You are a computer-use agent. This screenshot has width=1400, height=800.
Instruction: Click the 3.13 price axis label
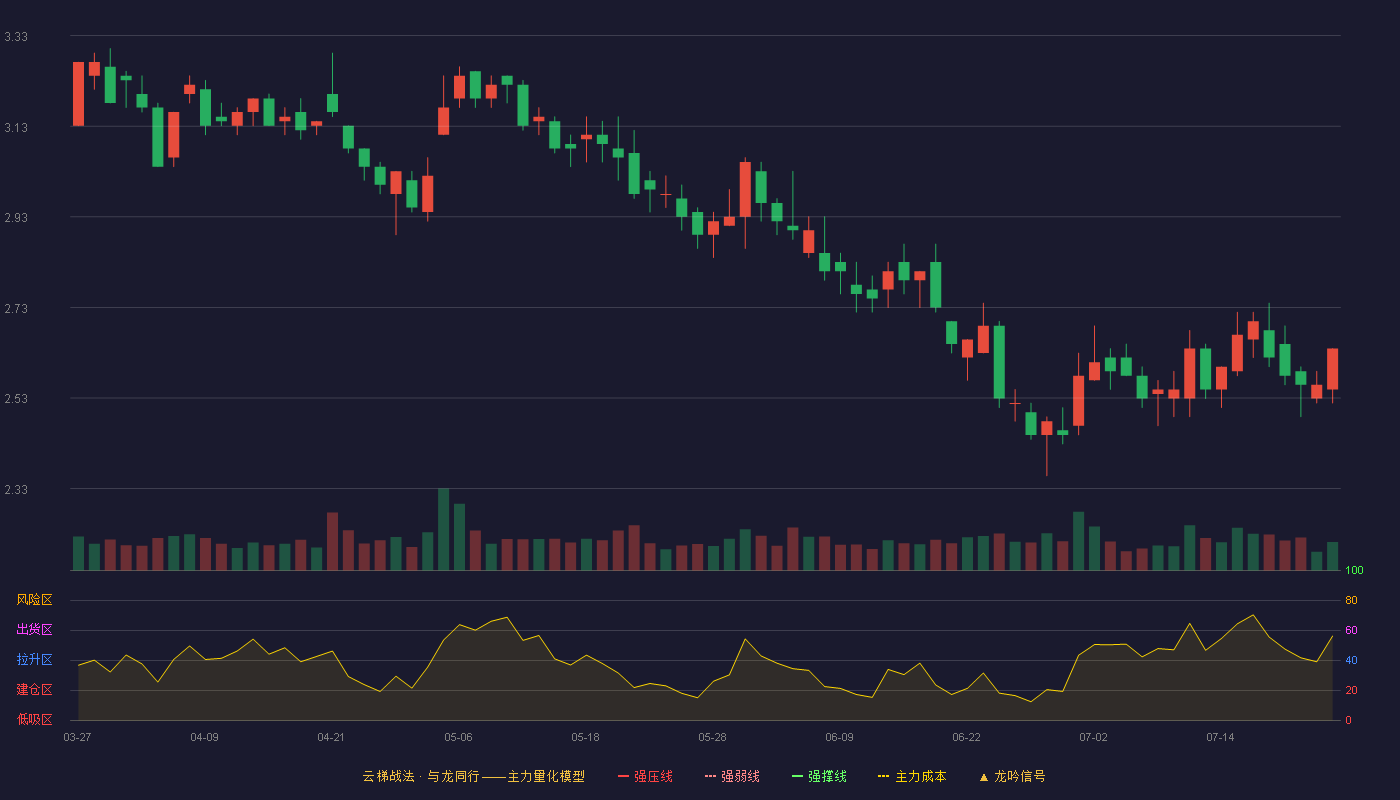[x=16, y=128]
